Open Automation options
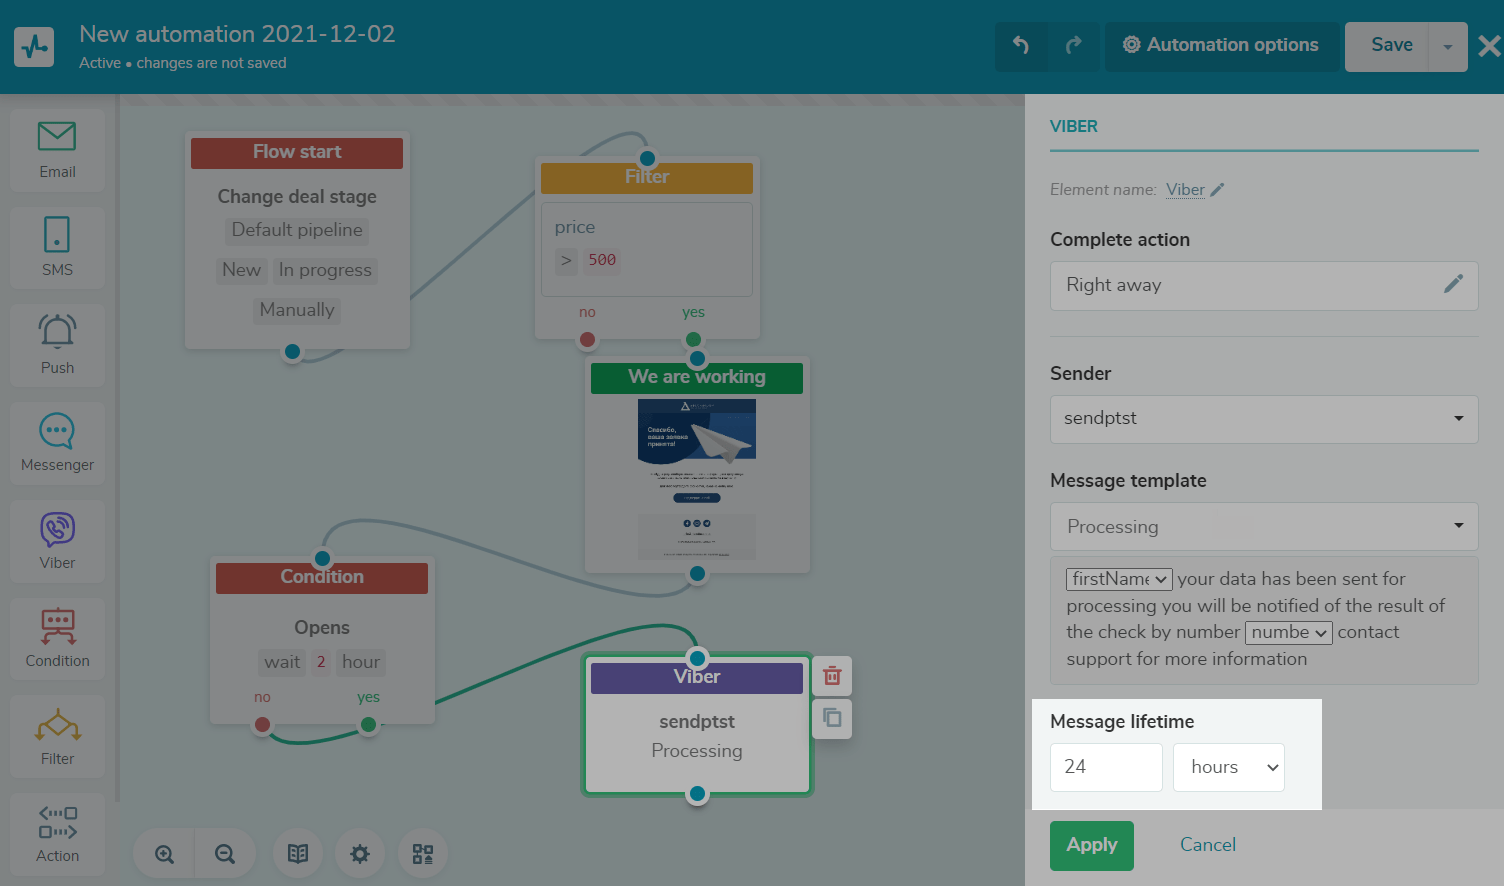The width and height of the screenshot is (1504, 886). click(1221, 46)
